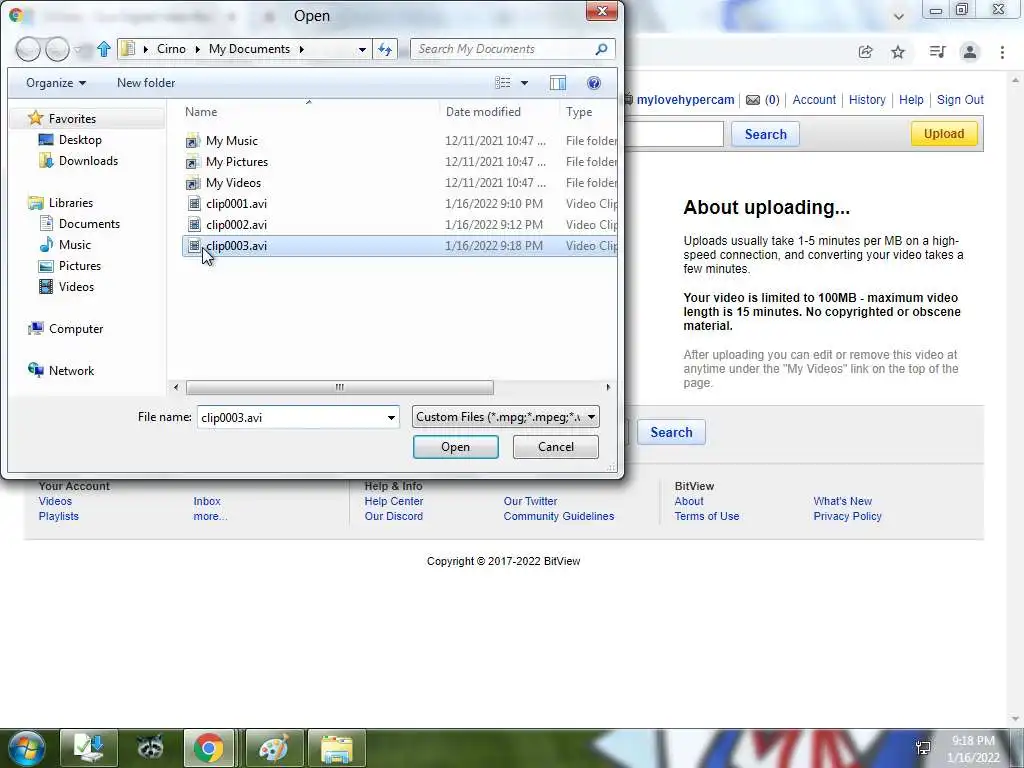This screenshot has height=768, width=1024.
Task: Select Network in navigation pane
Action: pos(61,370)
